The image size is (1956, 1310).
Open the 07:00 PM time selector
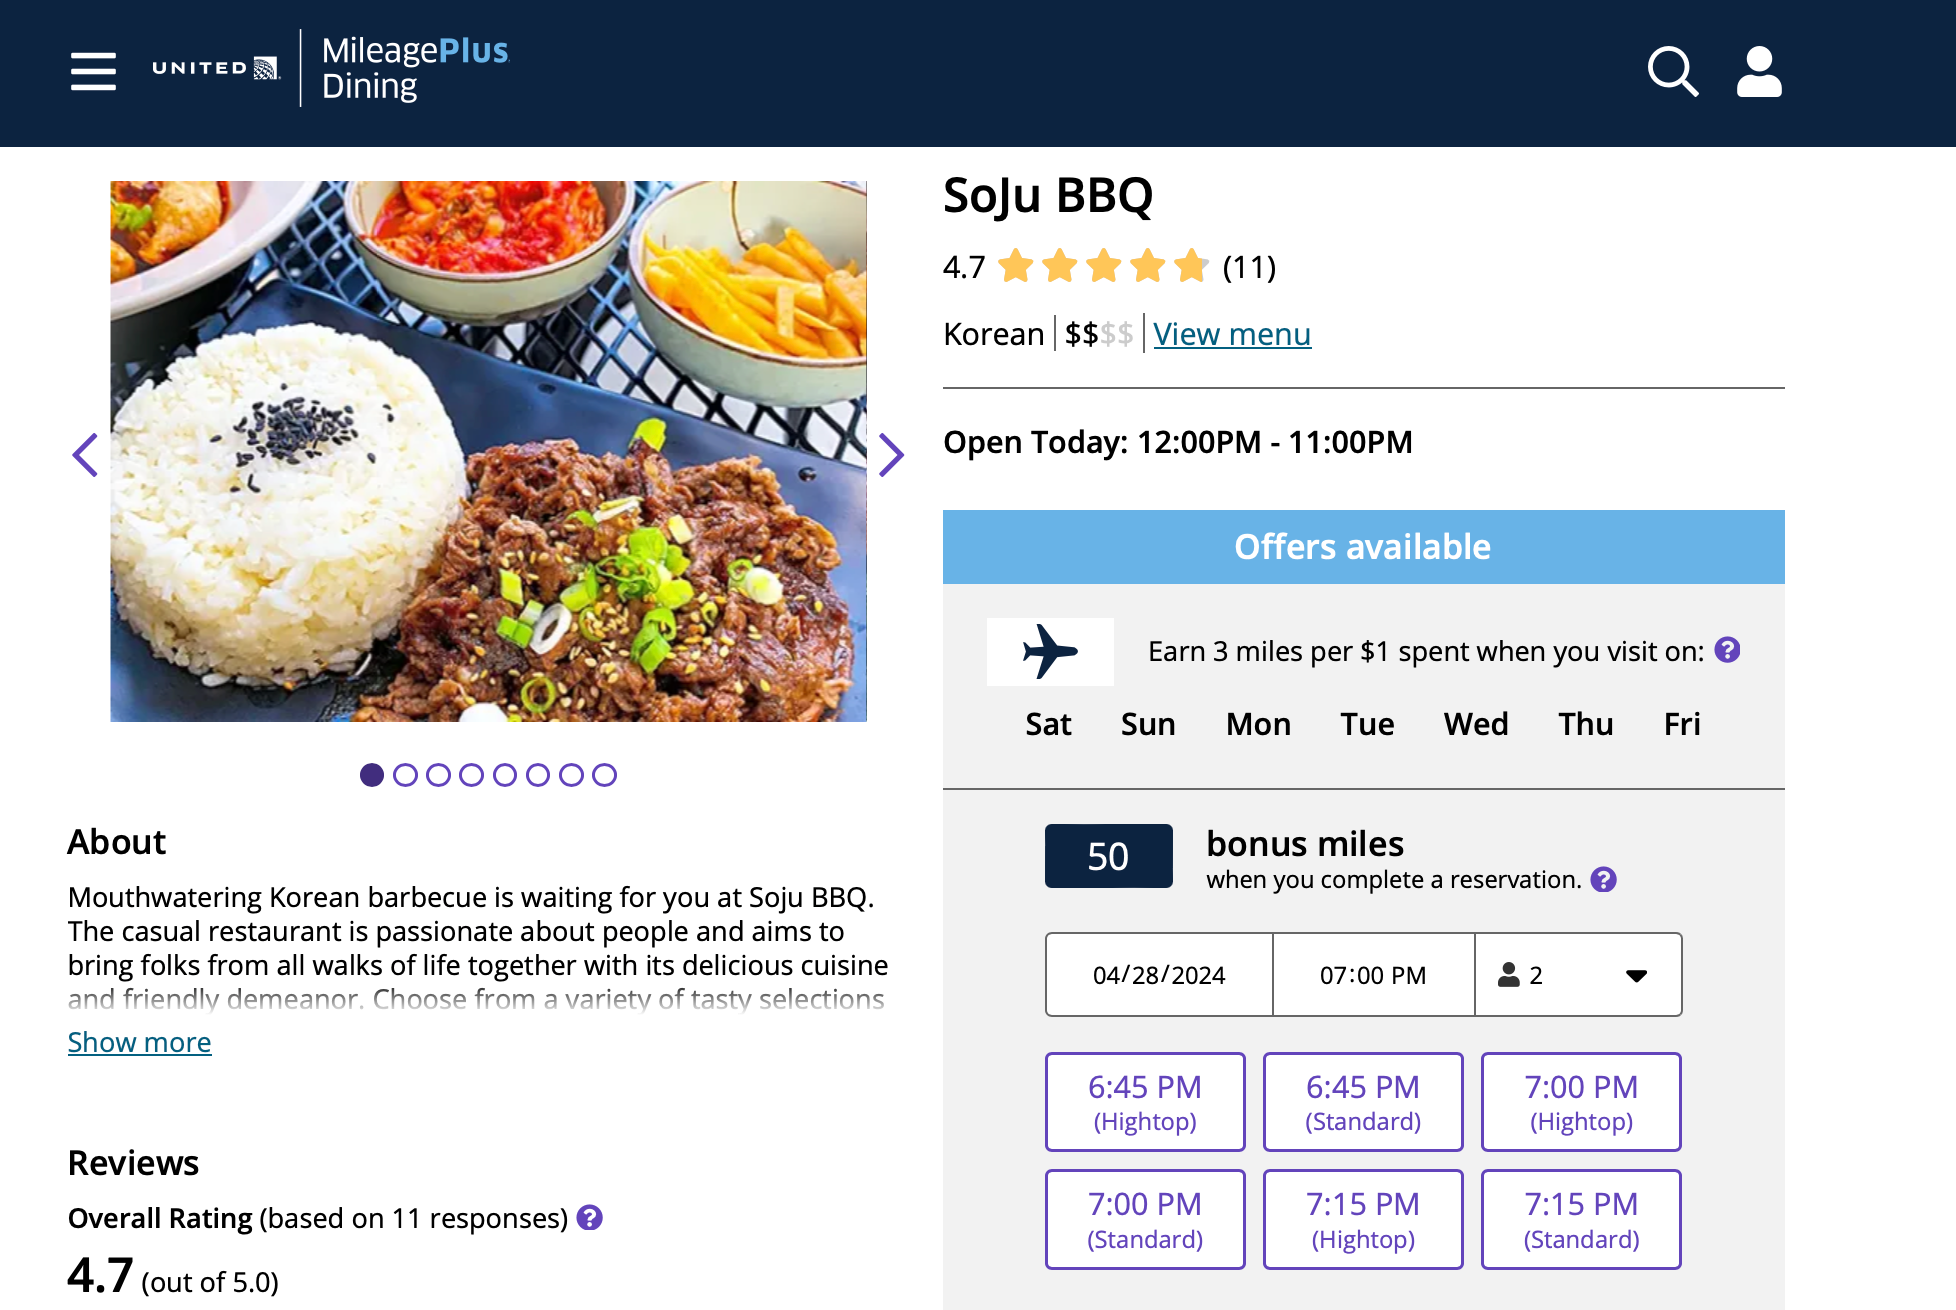(x=1373, y=975)
